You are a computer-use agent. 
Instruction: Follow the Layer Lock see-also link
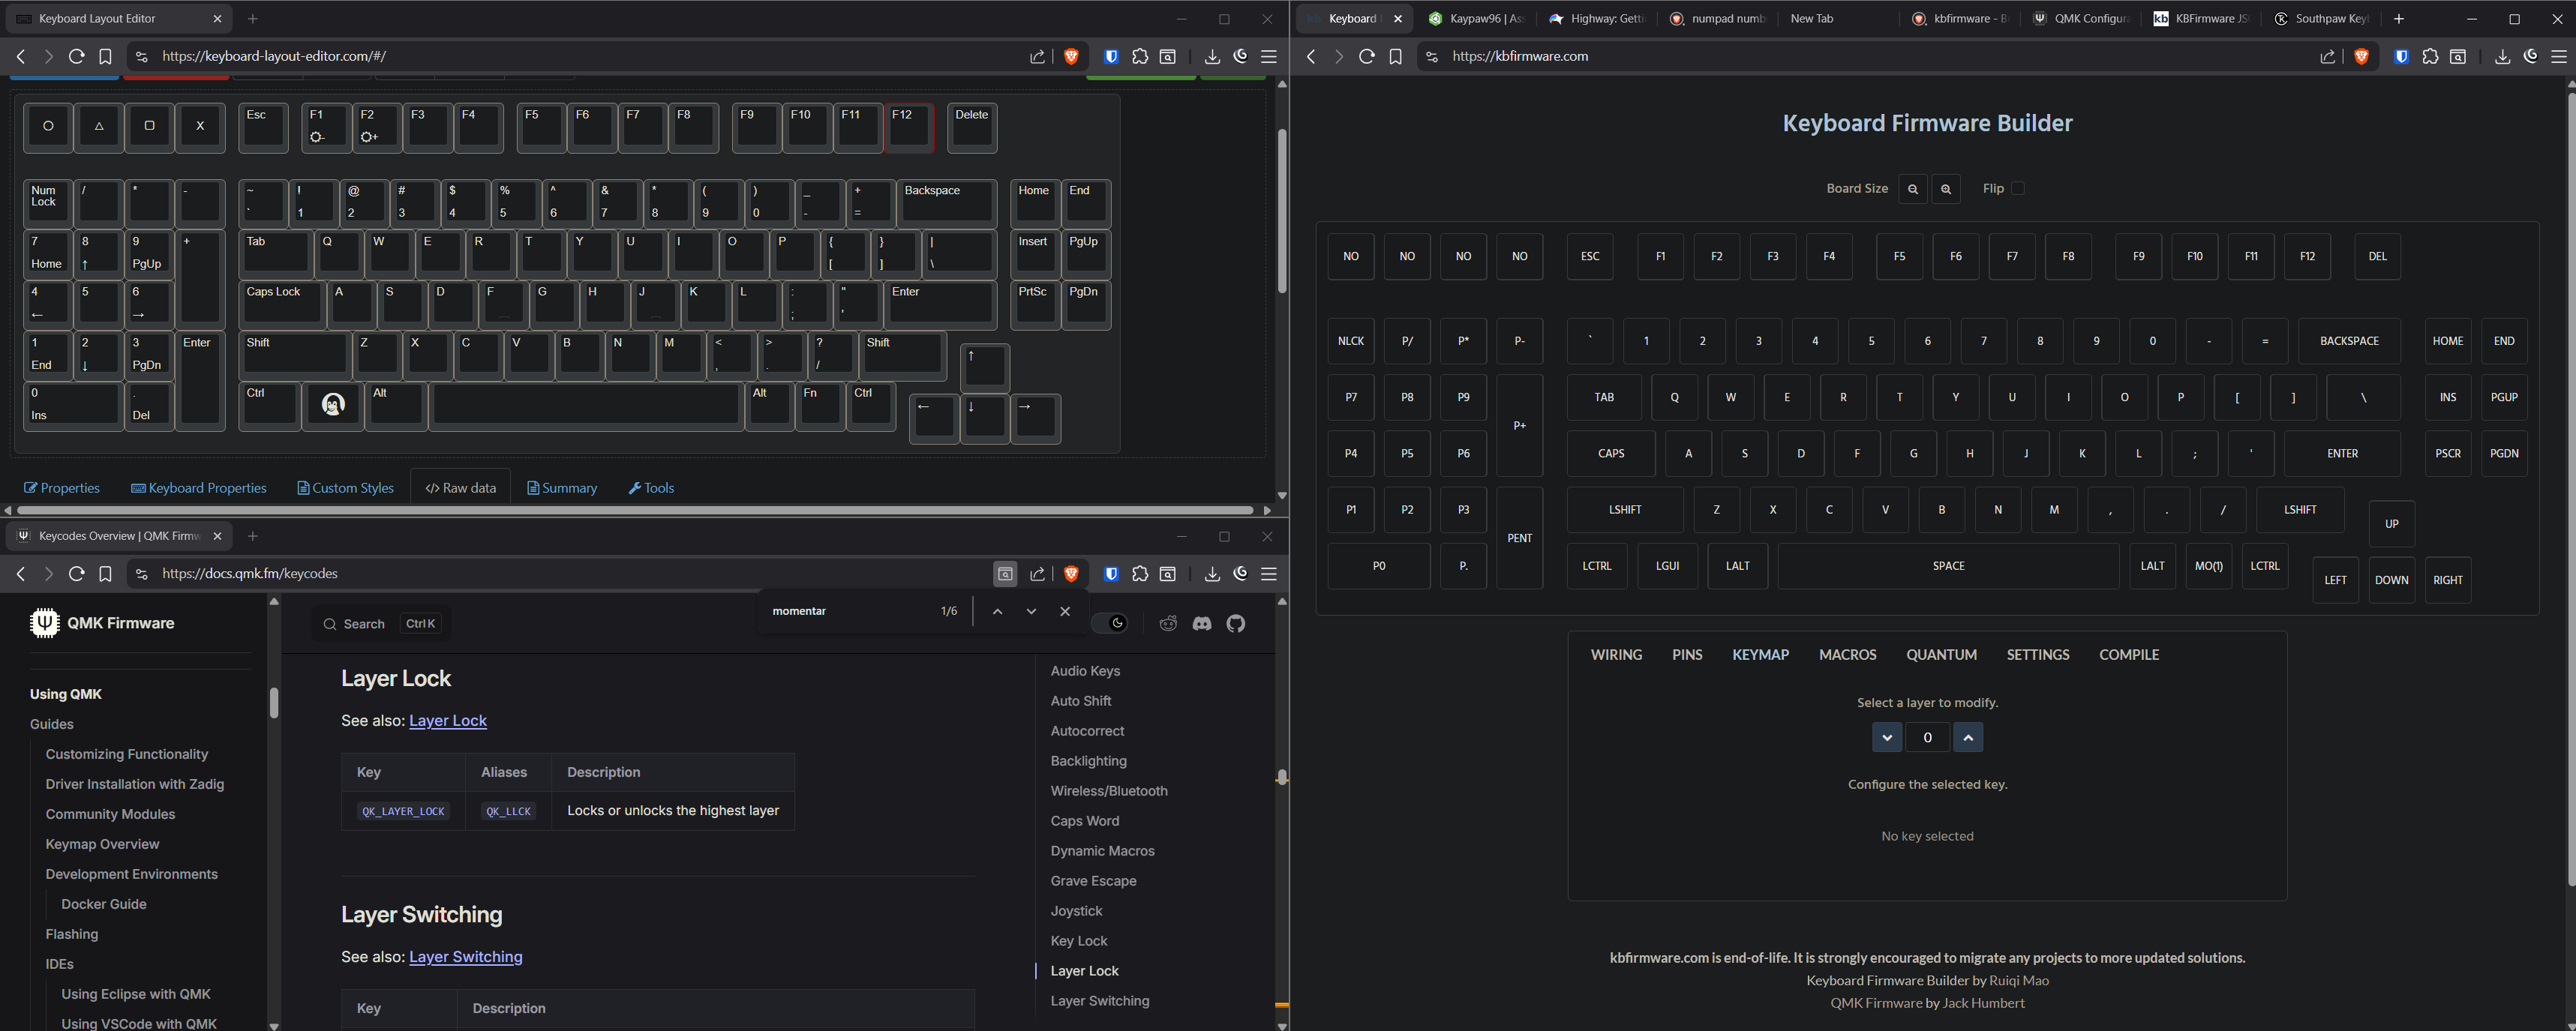[x=448, y=721]
